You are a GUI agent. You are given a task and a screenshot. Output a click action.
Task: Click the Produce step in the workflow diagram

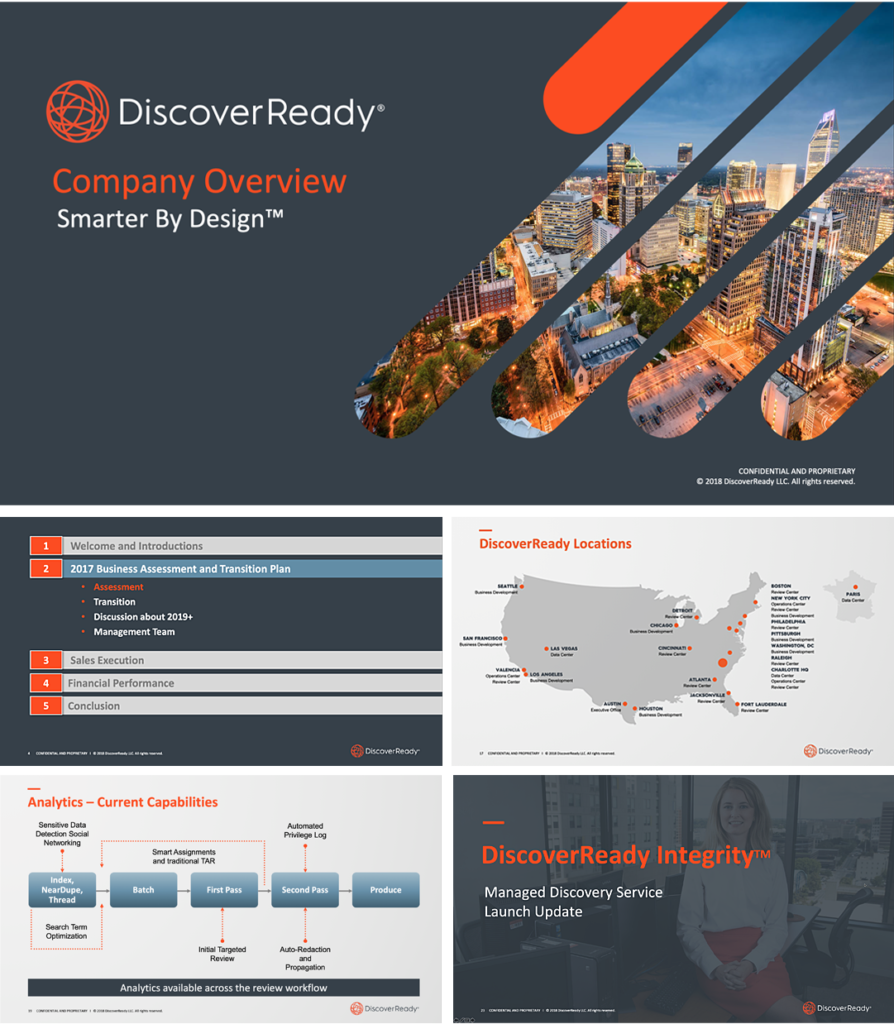[386, 890]
